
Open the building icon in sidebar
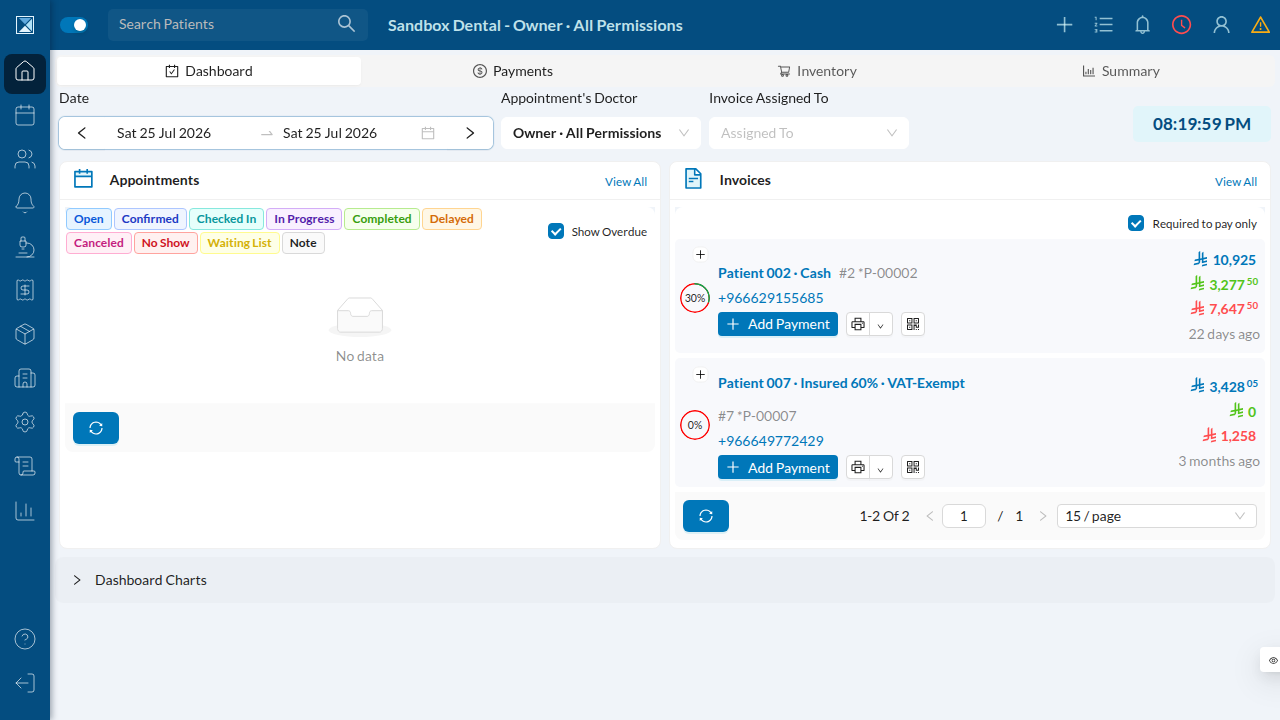coord(25,378)
